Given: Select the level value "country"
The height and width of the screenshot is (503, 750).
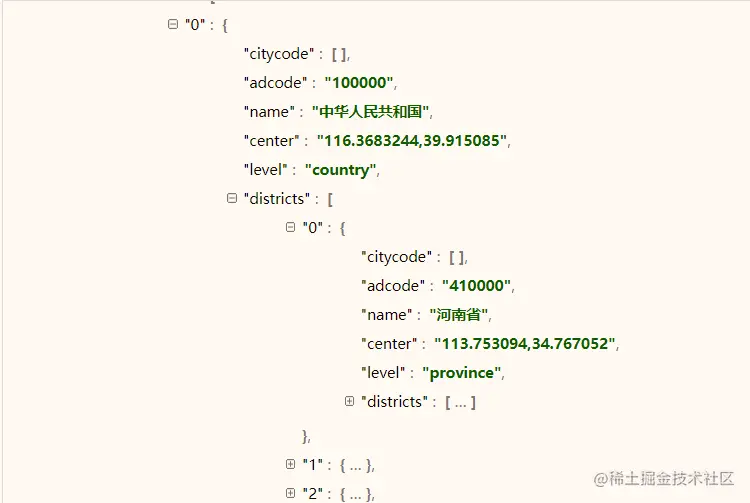Looking at the screenshot, I should [x=341, y=169].
